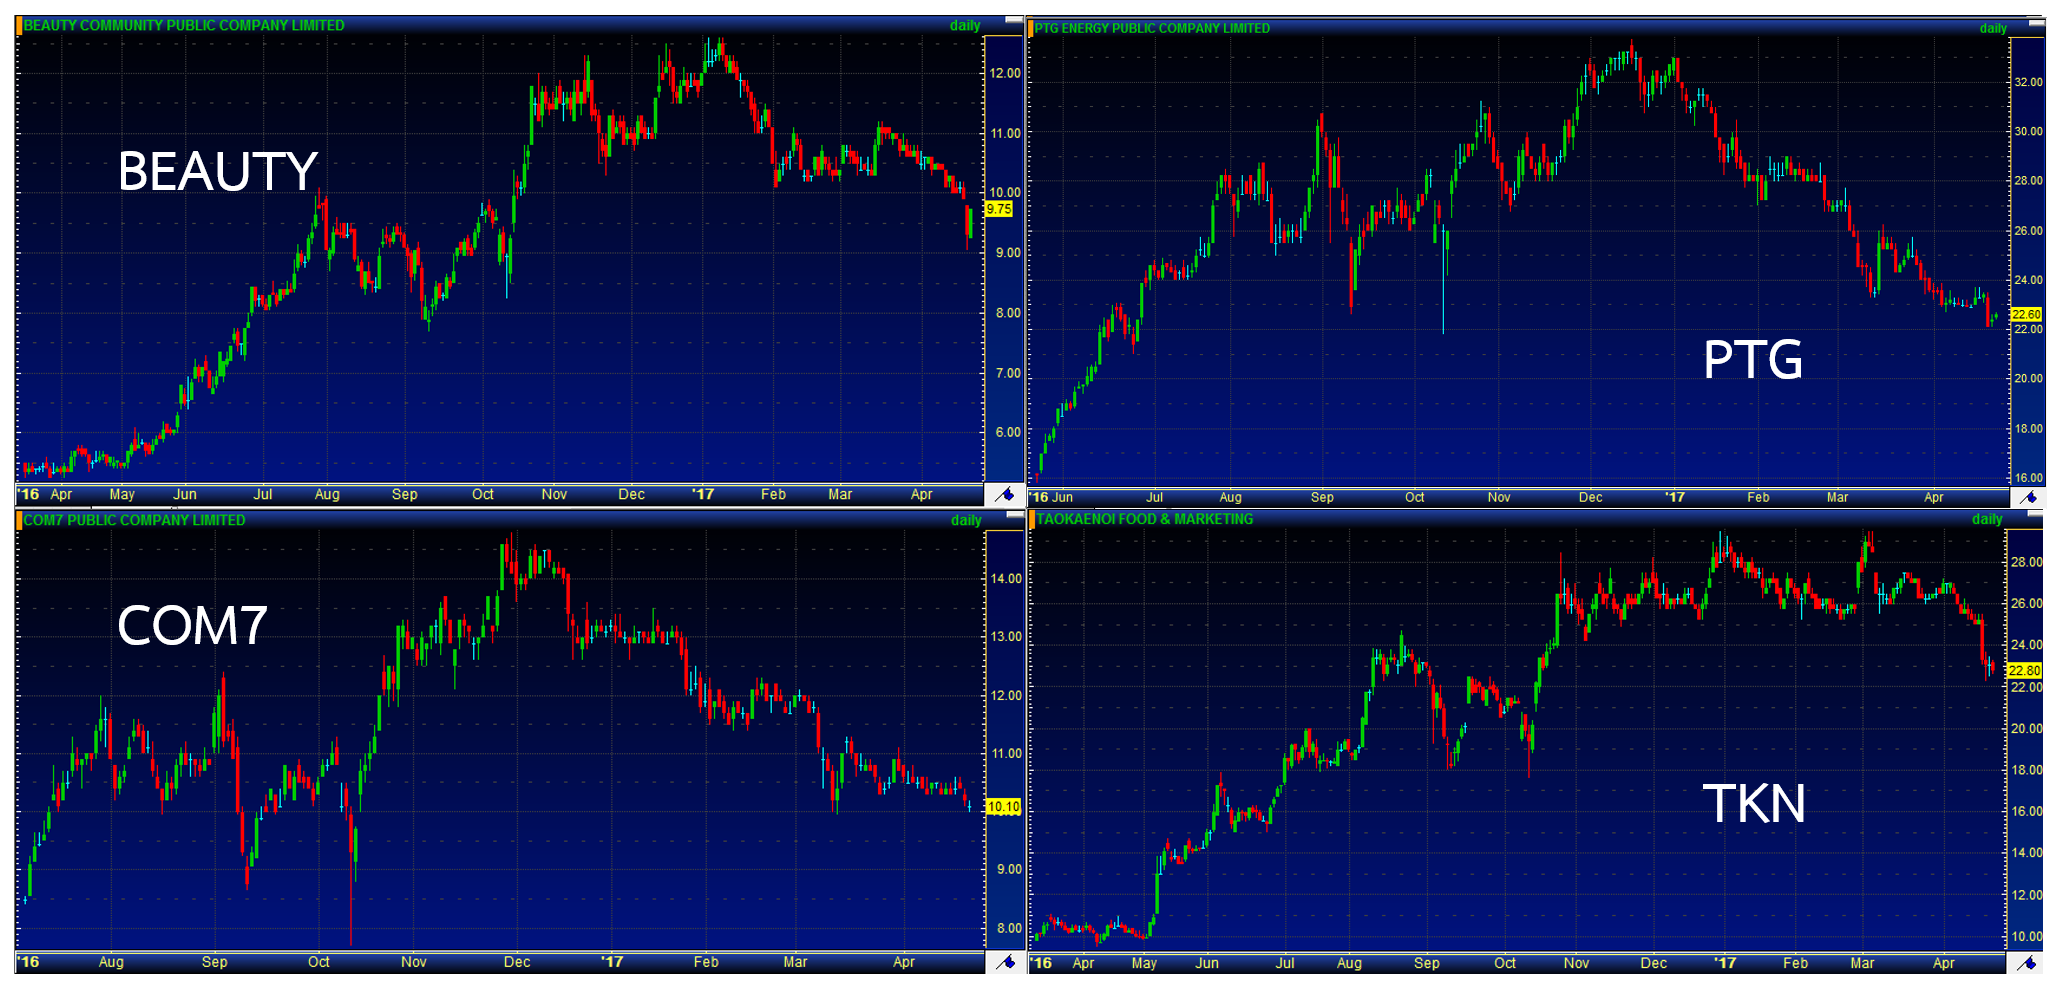Click the orange marker beside Taokaenoi title
Image resolution: width=2054 pixels, height=990 pixels.
point(1031,519)
